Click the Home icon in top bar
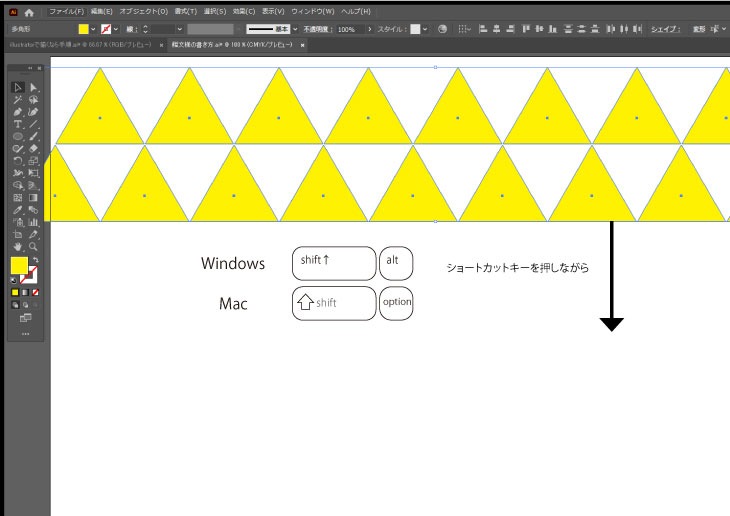Image resolution: width=730 pixels, height=516 pixels. (29, 12)
